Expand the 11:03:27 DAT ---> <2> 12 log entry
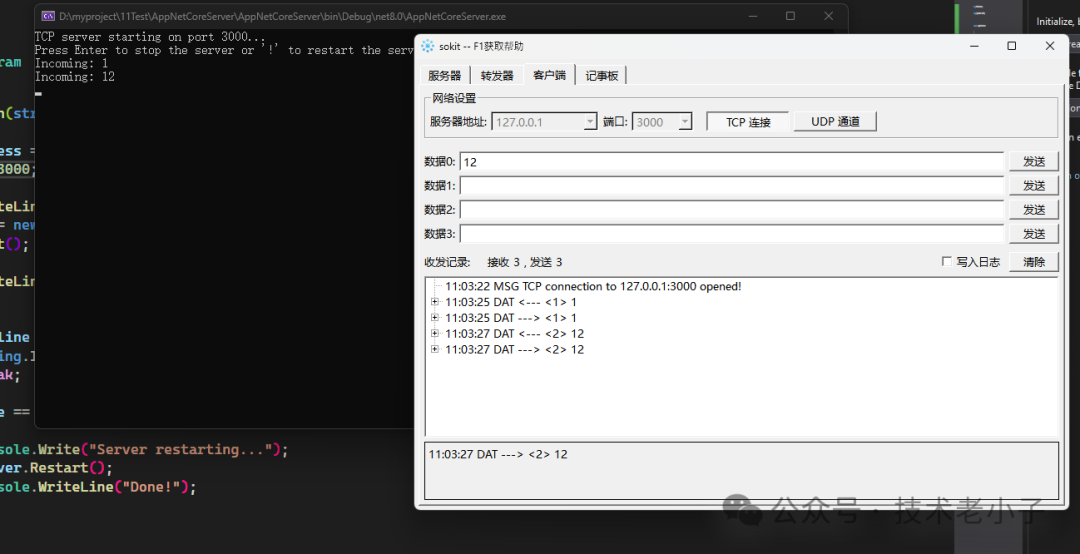1080x554 pixels. coord(435,350)
